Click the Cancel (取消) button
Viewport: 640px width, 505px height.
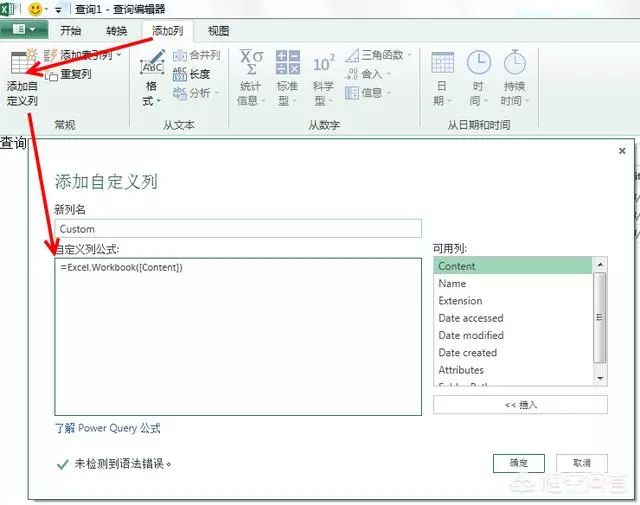tap(582, 463)
